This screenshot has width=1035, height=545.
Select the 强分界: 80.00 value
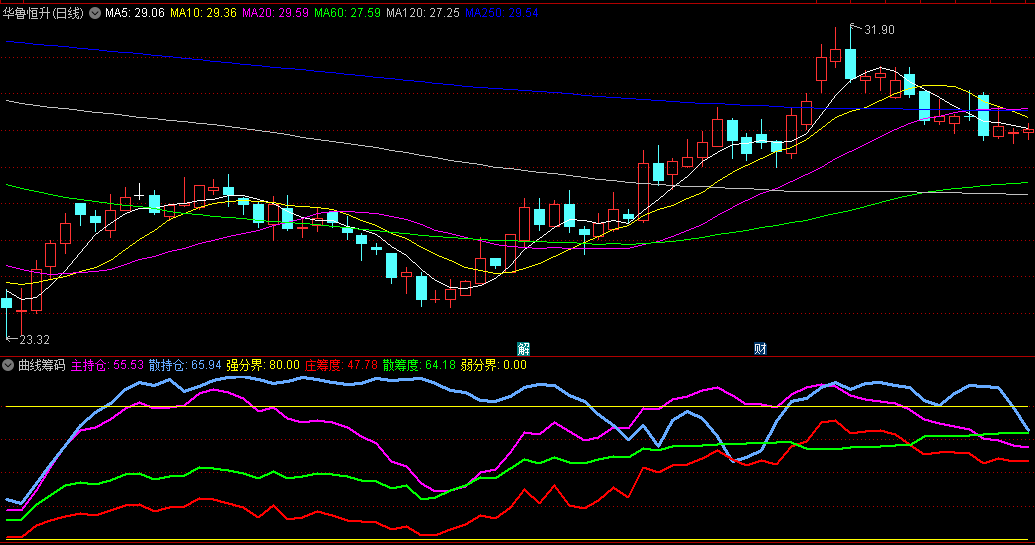tap(263, 365)
